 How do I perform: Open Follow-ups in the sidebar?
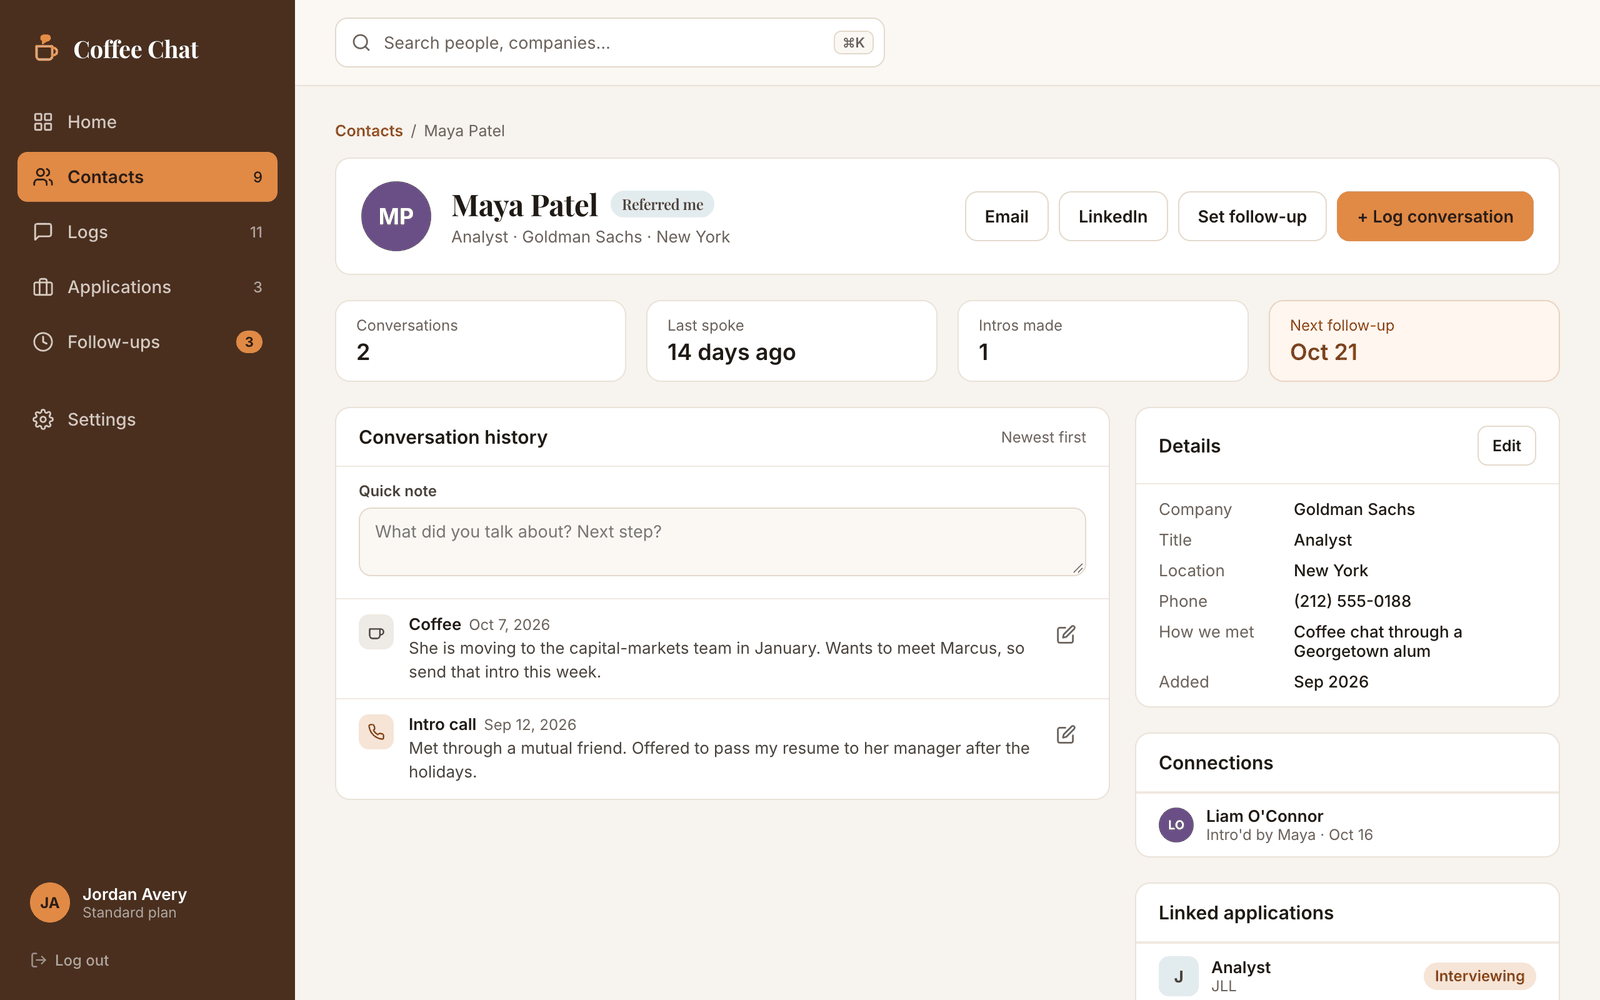click(x=147, y=342)
